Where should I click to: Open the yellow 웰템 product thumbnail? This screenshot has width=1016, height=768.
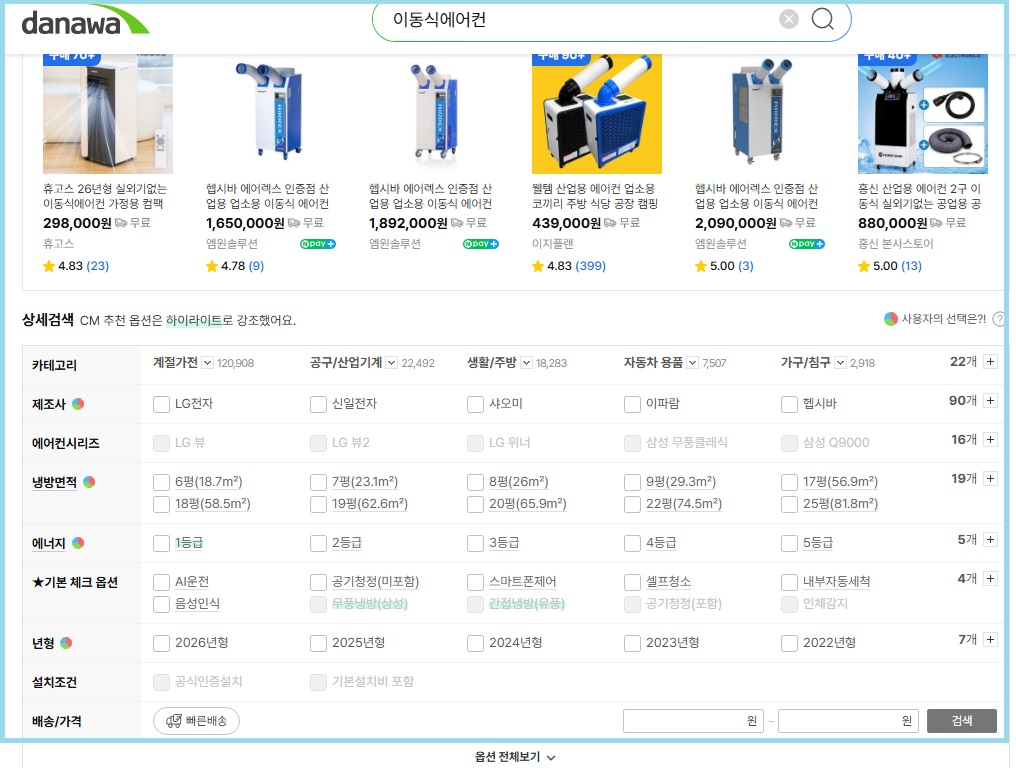click(597, 113)
